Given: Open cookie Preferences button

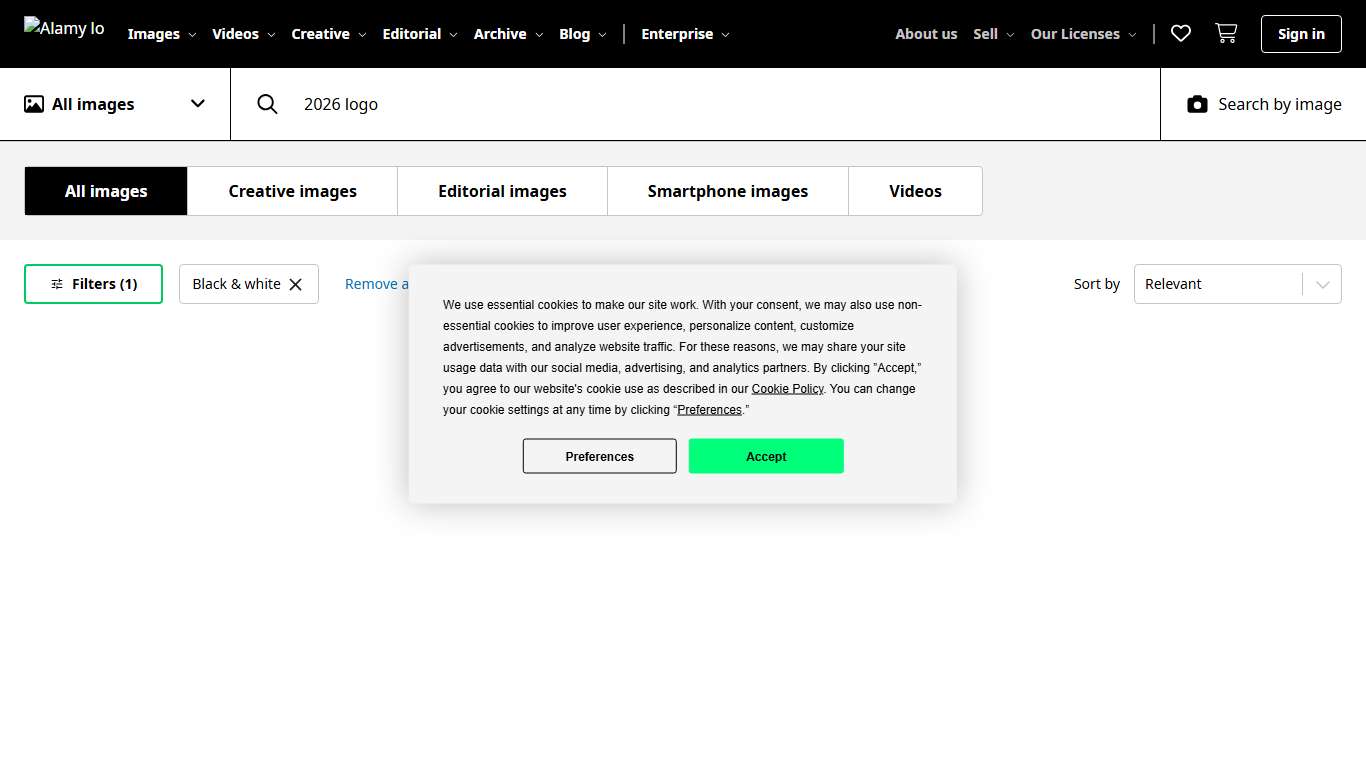Looking at the screenshot, I should pyautogui.click(x=599, y=456).
